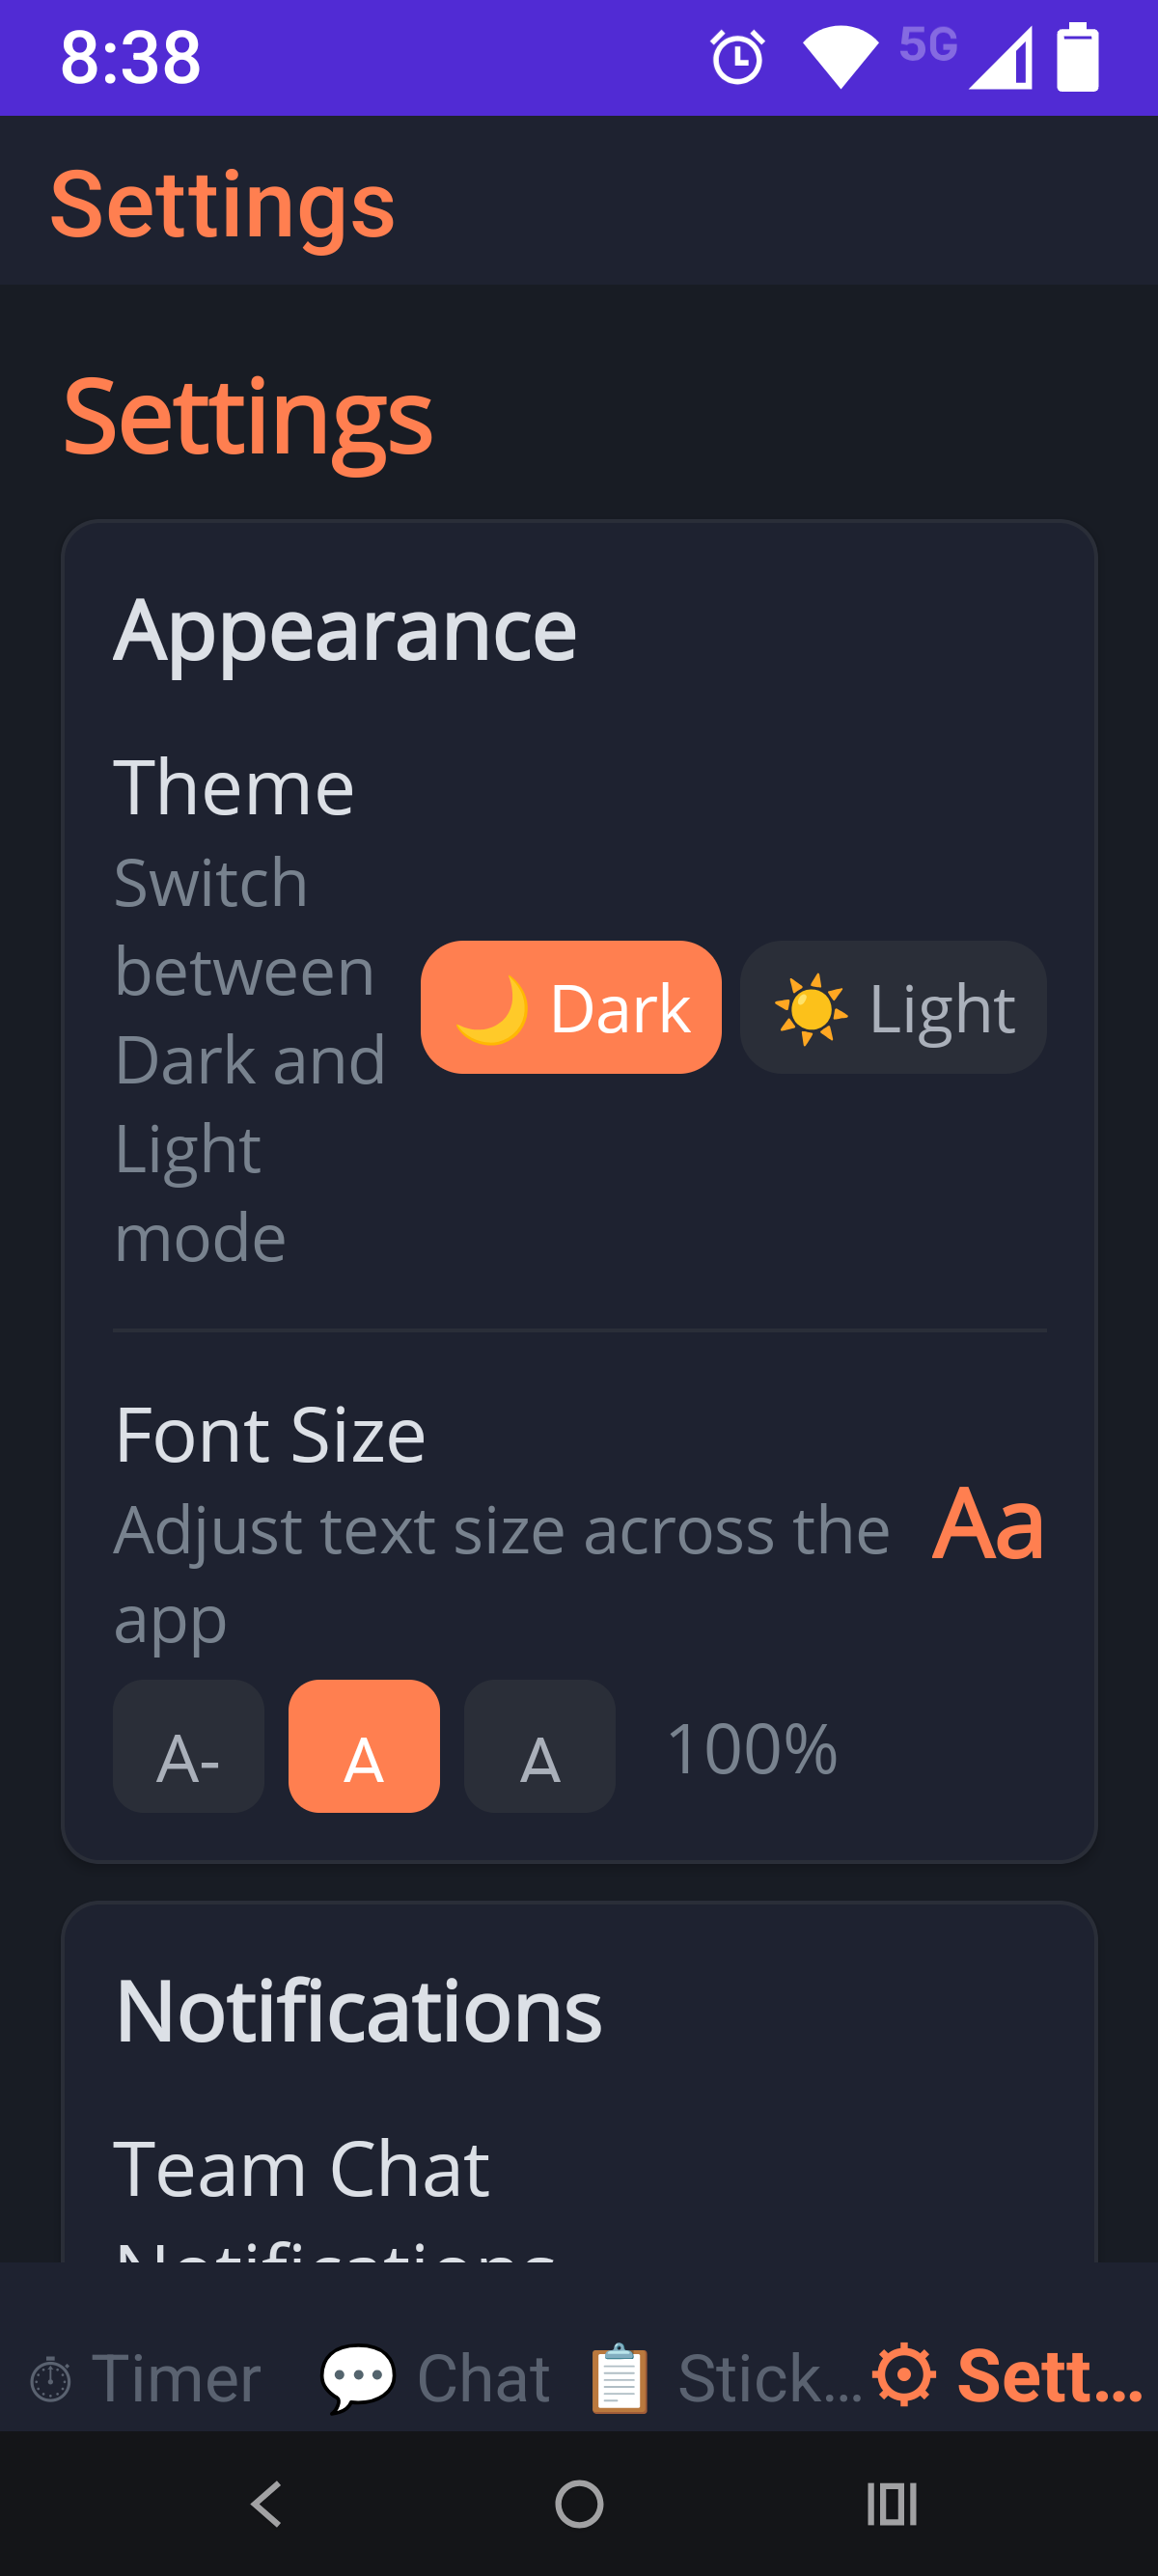Screen dimensions: 1158x2576
Task: Switch the theme to Dark mode
Action: point(571,1007)
